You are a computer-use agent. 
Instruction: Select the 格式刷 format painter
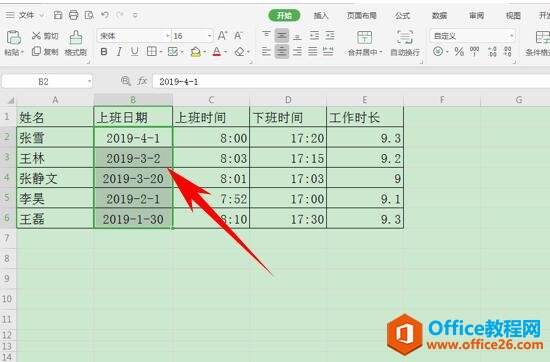(x=75, y=43)
